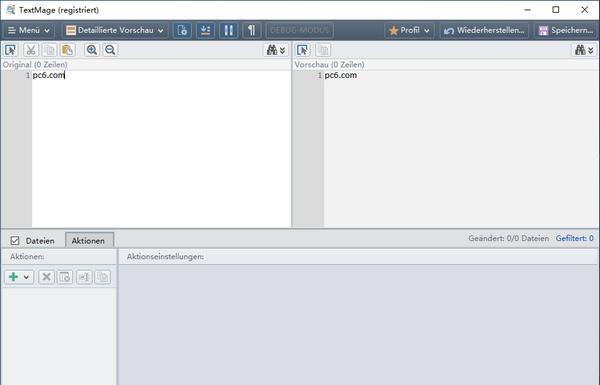Screen dimensions: 600x385
Task: Open the binoculars search in Original pane
Action: (x=276, y=50)
